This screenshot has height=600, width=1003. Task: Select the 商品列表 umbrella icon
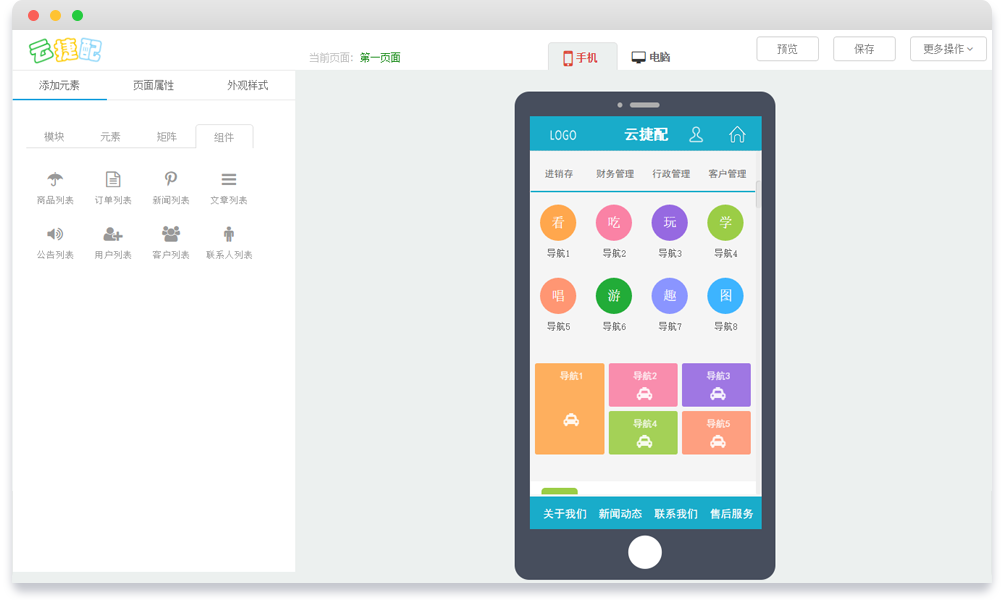point(55,180)
